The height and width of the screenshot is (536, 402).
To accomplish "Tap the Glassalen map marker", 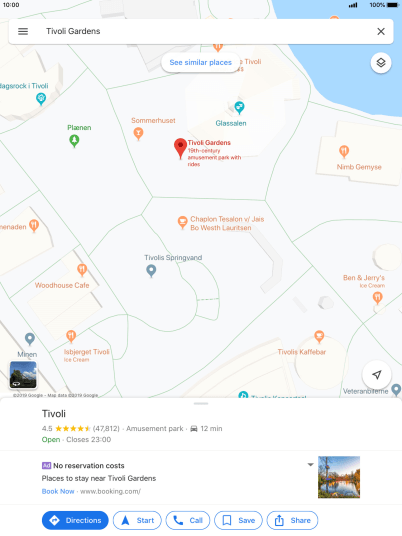I will pyautogui.click(x=239, y=108).
